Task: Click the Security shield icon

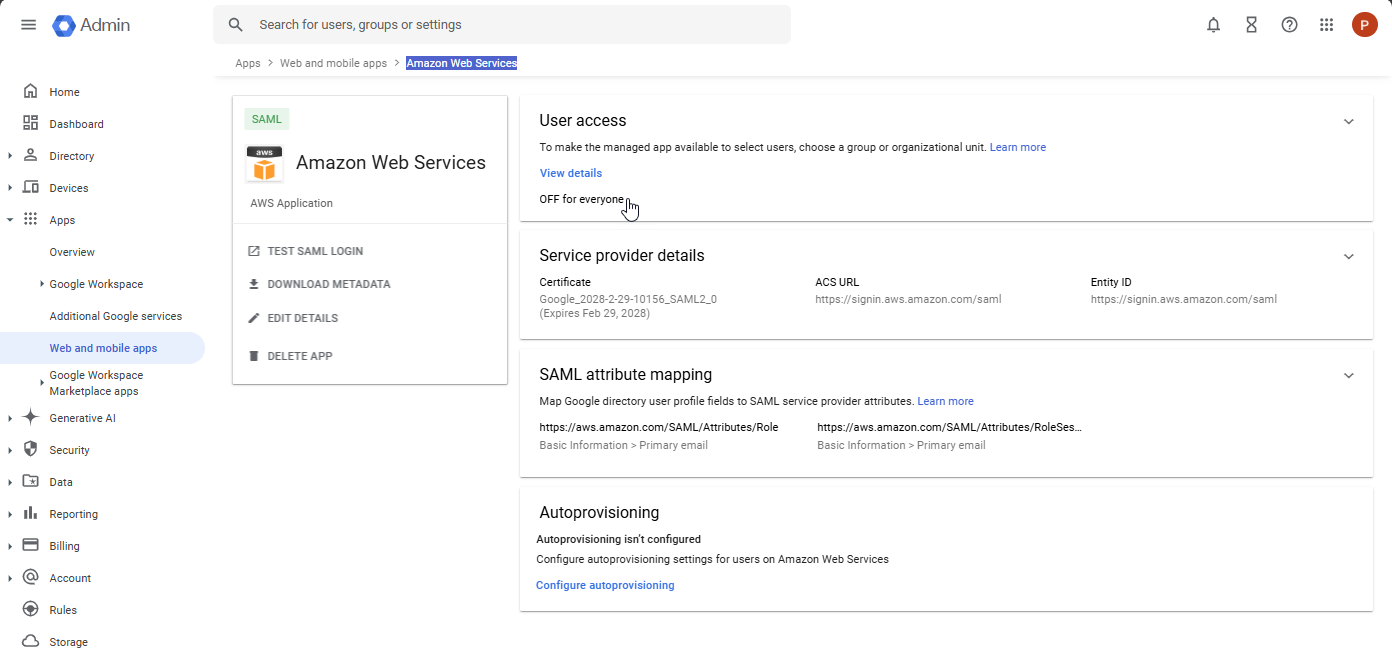Action: click(x=30, y=449)
